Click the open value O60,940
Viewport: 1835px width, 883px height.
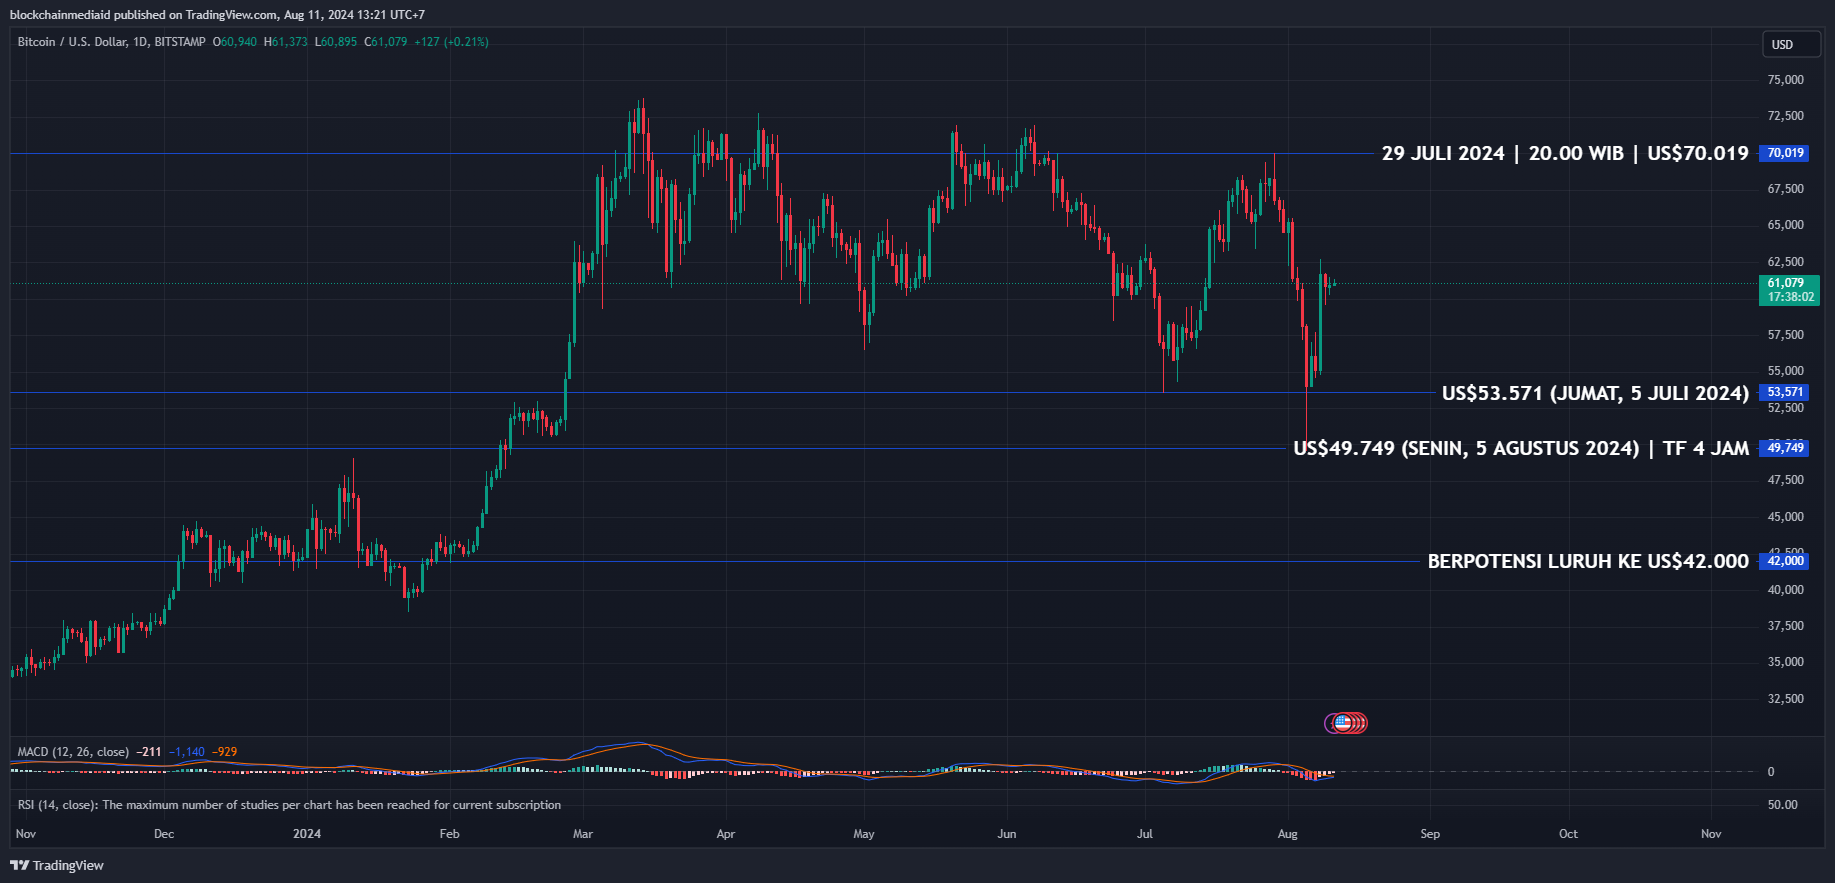coord(235,42)
